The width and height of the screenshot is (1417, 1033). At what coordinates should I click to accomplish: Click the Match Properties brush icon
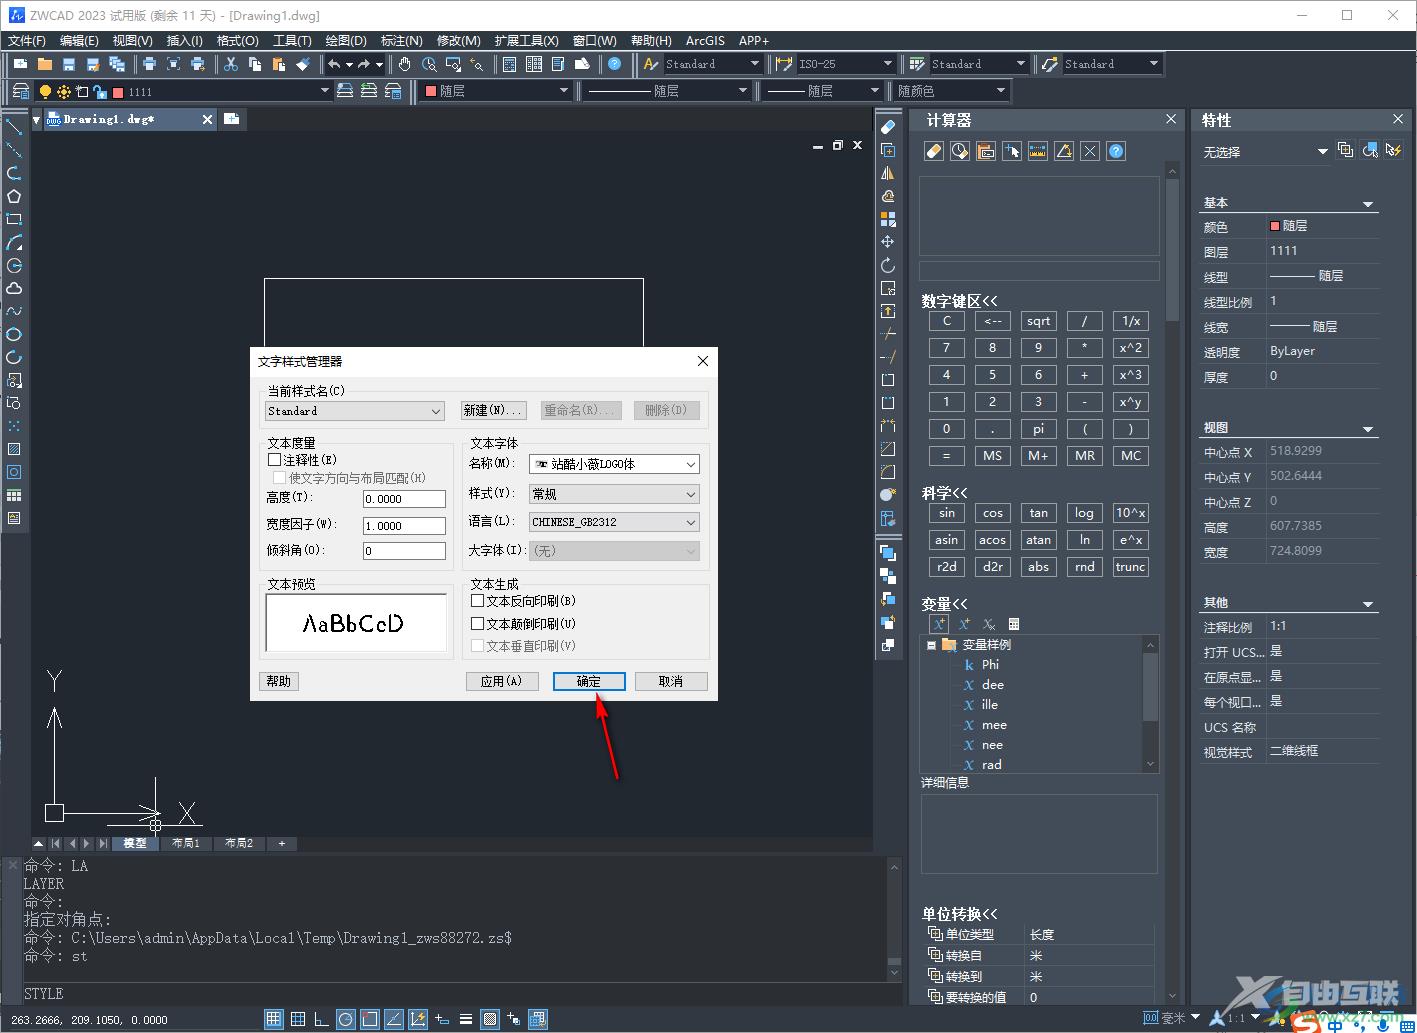click(303, 64)
